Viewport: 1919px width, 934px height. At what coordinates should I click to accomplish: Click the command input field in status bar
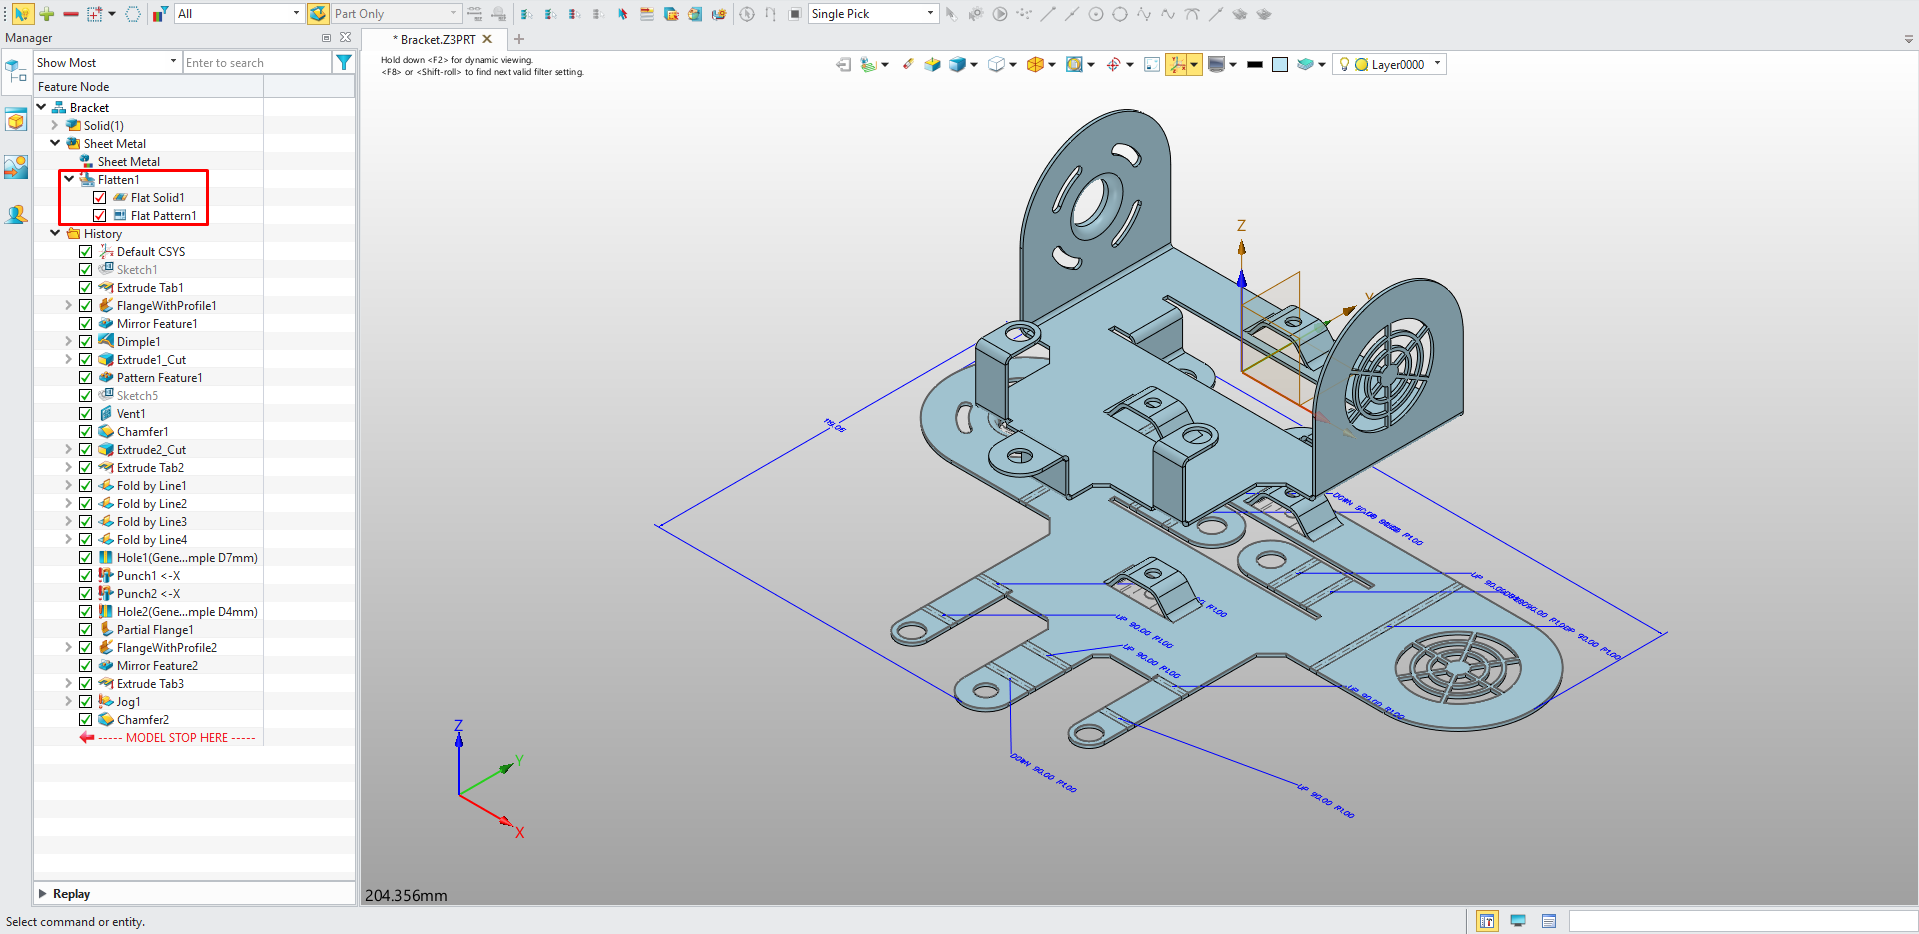(1743, 921)
